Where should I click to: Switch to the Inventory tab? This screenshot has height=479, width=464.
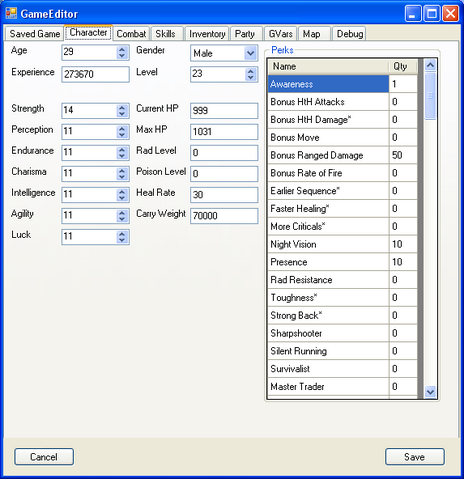click(x=207, y=34)
